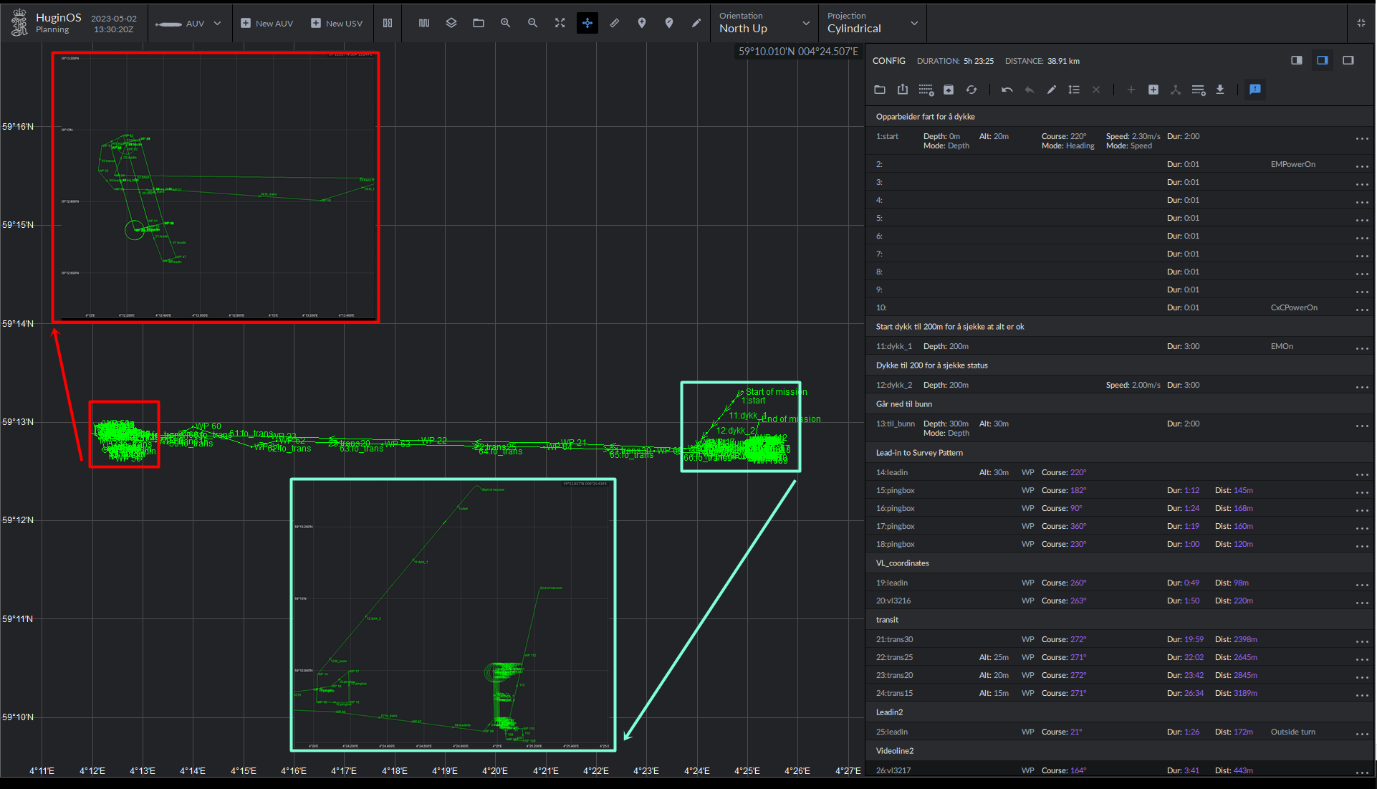The image size is (1377, 789).
Task: Click the undo icon in the CONFIG toolbar
Action: [x=1007, y=89]
